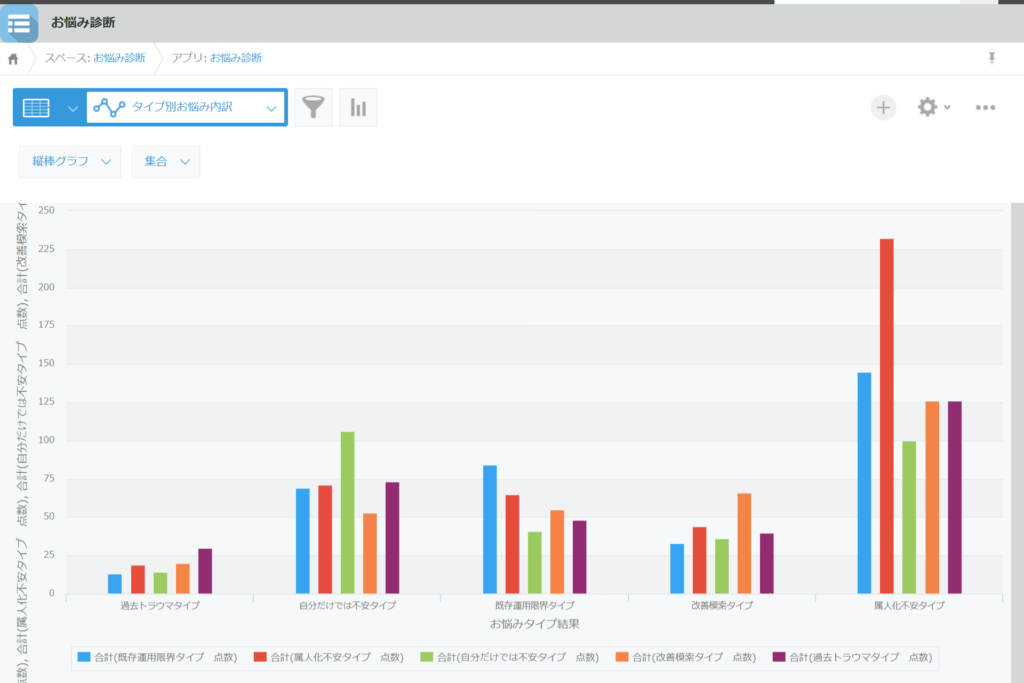Open the filter funnel icon
The height and width of the screenshot is (683, 1024).
(x=313, y=108)
